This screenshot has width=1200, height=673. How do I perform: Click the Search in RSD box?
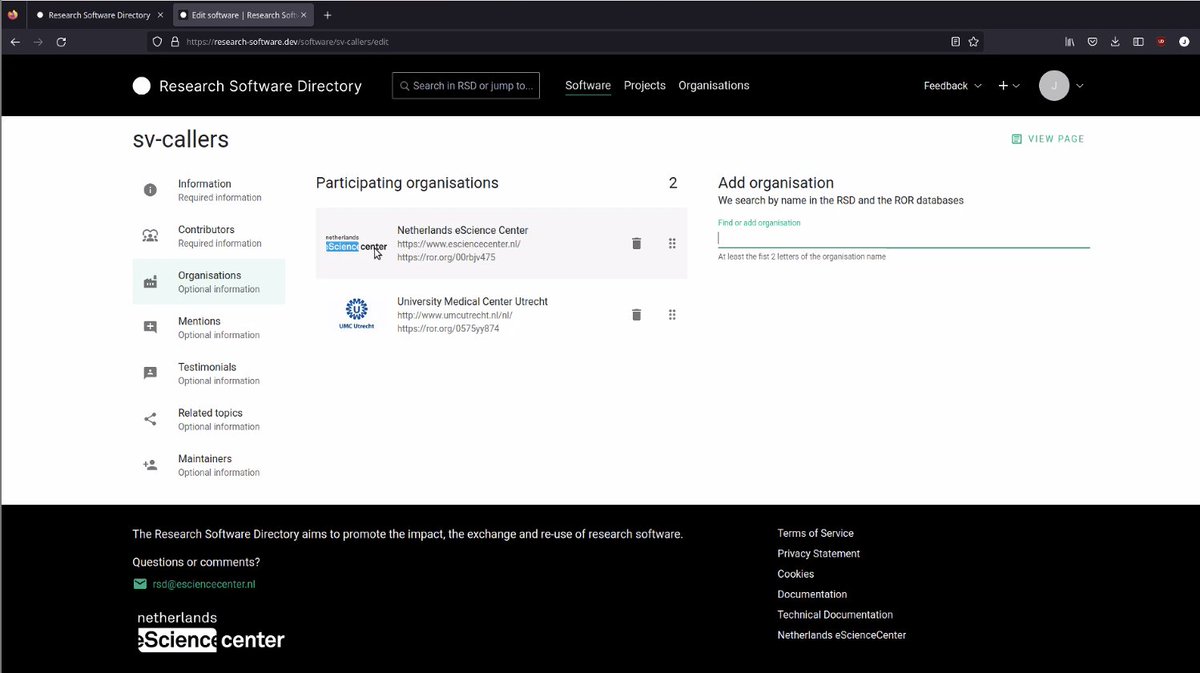(x=466, y=86)
